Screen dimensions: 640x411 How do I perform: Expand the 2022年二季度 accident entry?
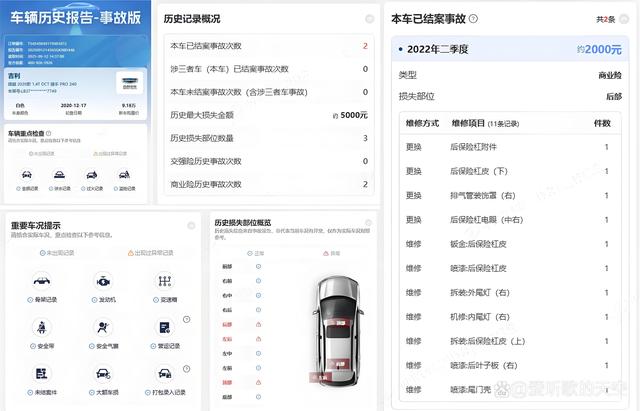pyautogui.click(x=510, y=49)
